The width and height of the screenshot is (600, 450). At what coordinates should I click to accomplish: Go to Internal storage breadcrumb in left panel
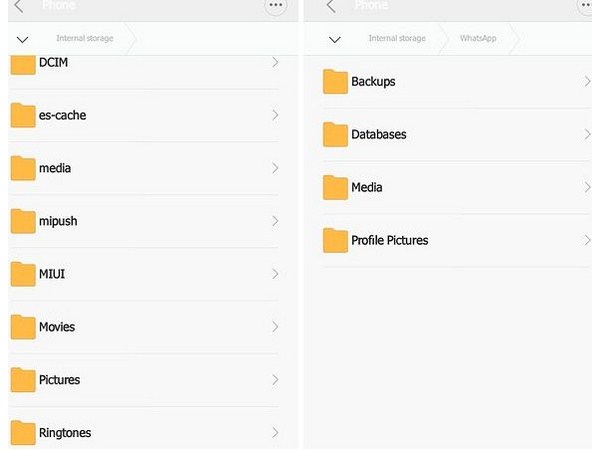(x=84, y=39)
